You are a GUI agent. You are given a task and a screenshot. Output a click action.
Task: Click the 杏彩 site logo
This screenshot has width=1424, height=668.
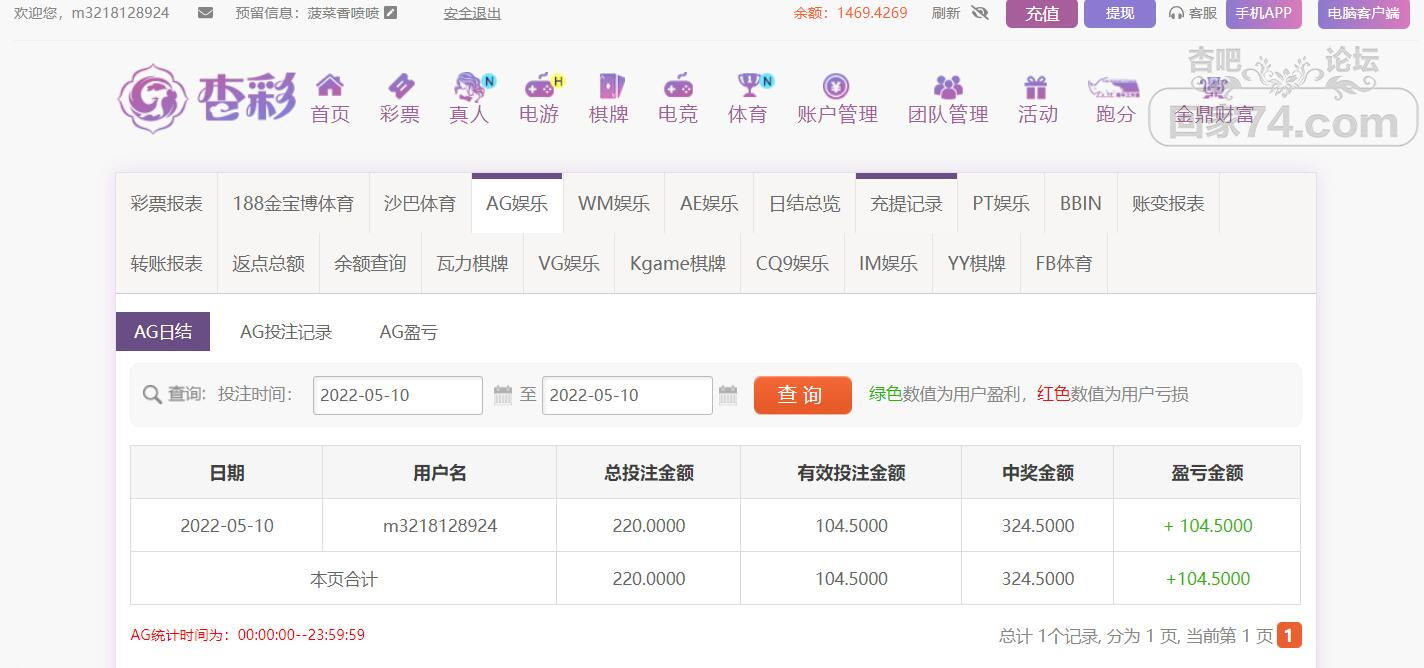coord(207,99)
